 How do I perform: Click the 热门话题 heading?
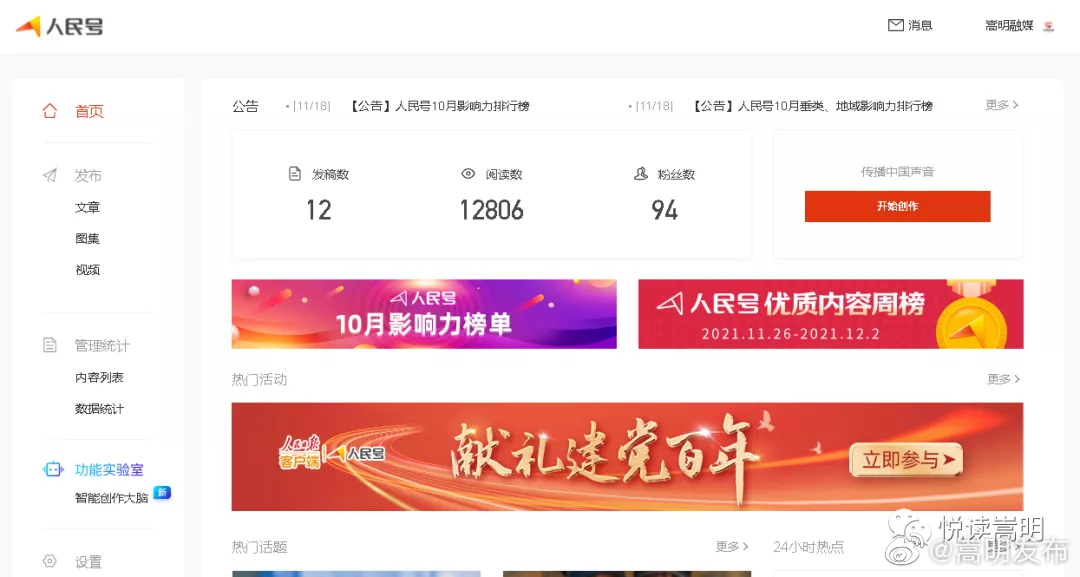tap(259, 547)
